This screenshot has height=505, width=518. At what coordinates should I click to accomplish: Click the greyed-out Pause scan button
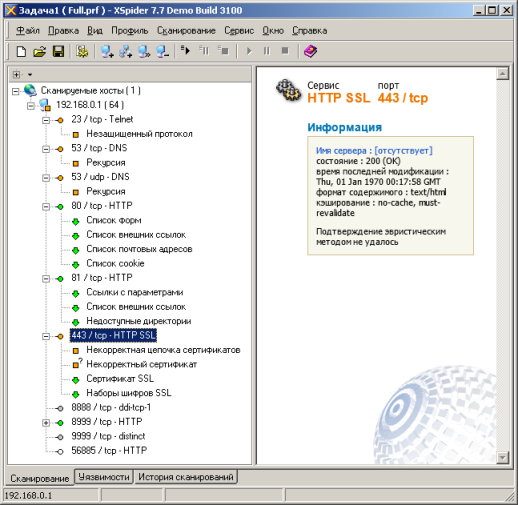click(267, 51)
